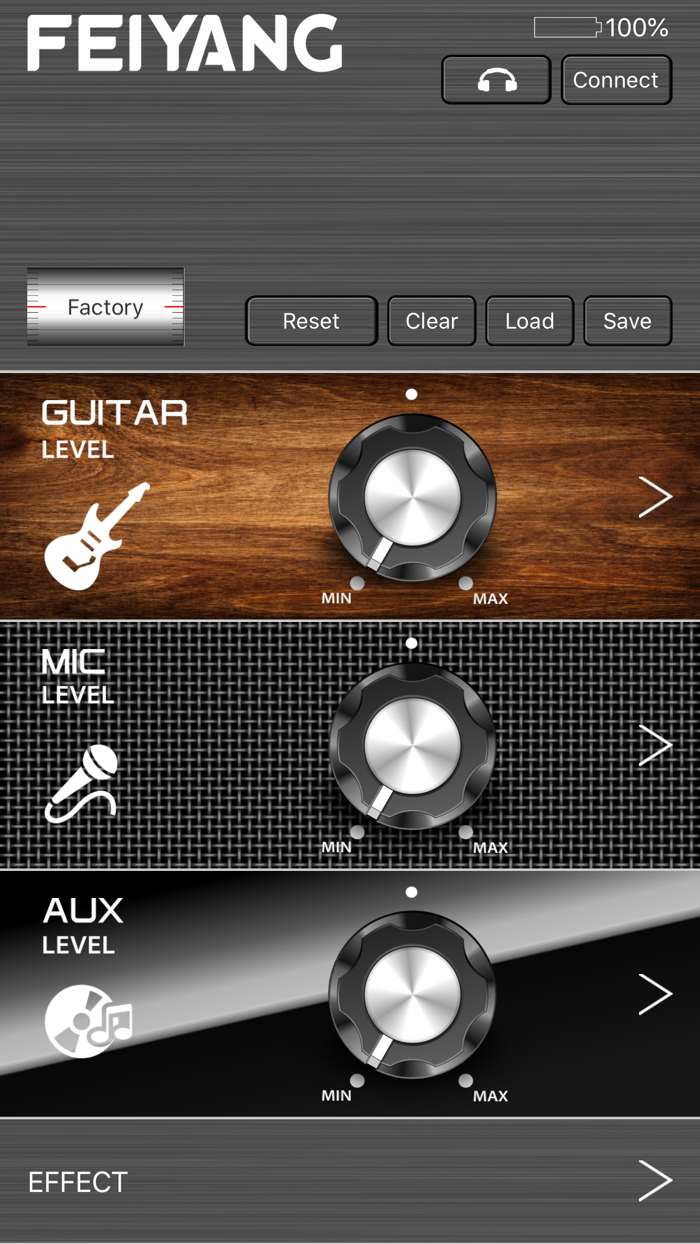Tap the microphone icon
The width and height of the screenshot is (700, 1244).
point(82,784)
